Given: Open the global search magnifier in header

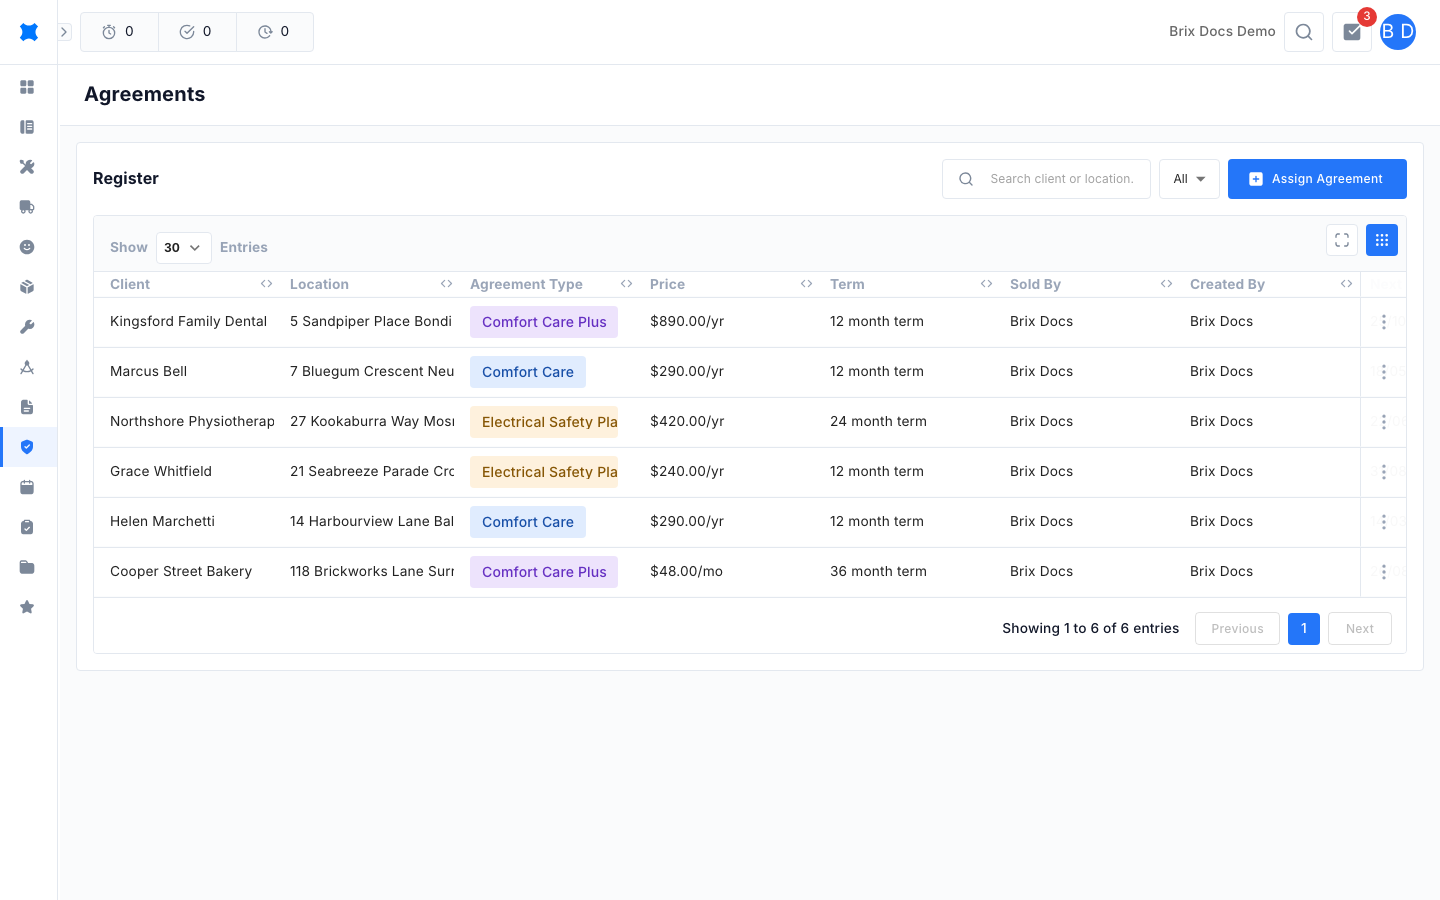Looking at the screenshot, I should coord(1304,32).
